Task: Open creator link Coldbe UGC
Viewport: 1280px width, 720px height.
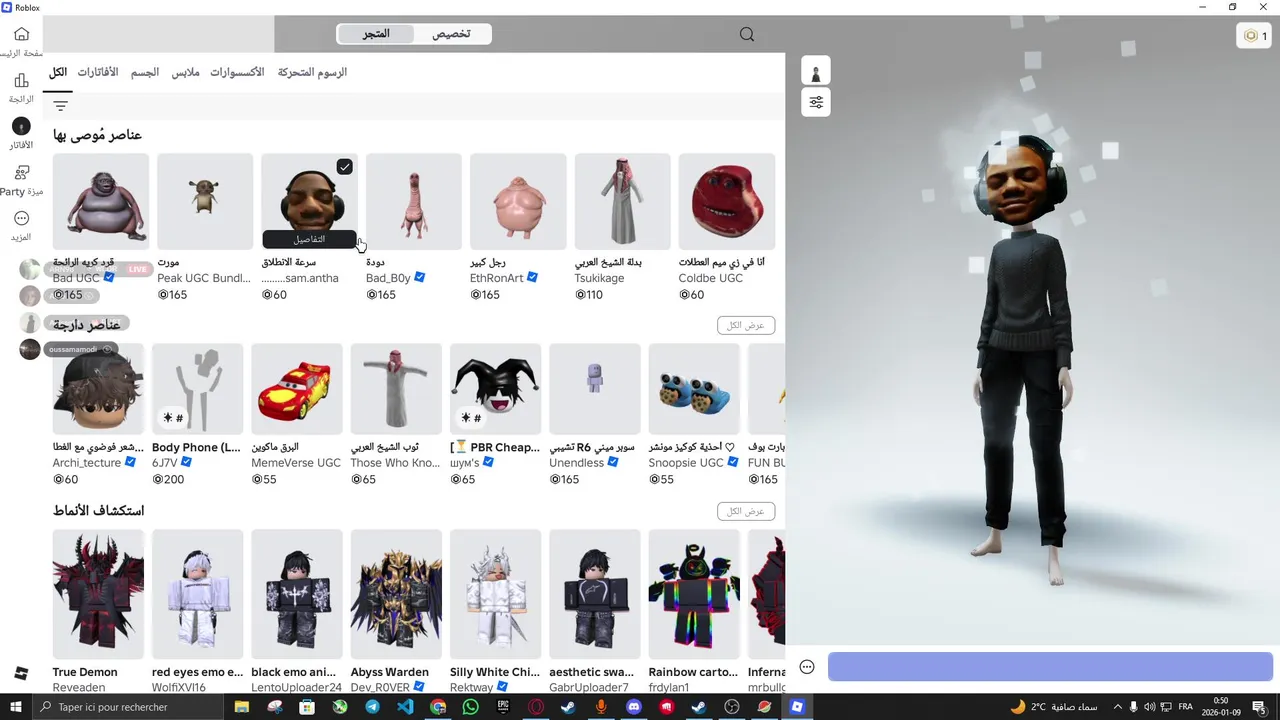Action: [711, 278]
